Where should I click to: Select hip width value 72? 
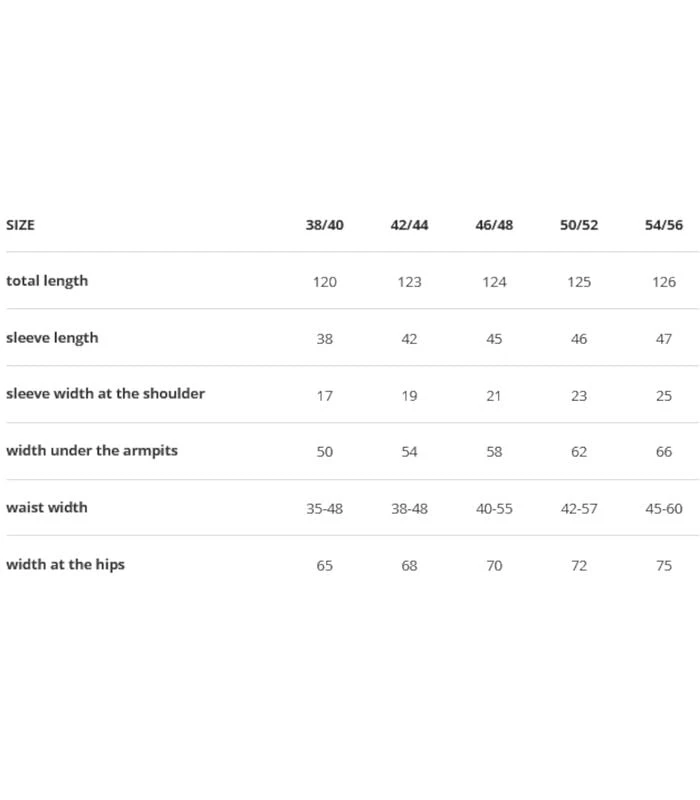pyautogui.click(x=579, y=566)
